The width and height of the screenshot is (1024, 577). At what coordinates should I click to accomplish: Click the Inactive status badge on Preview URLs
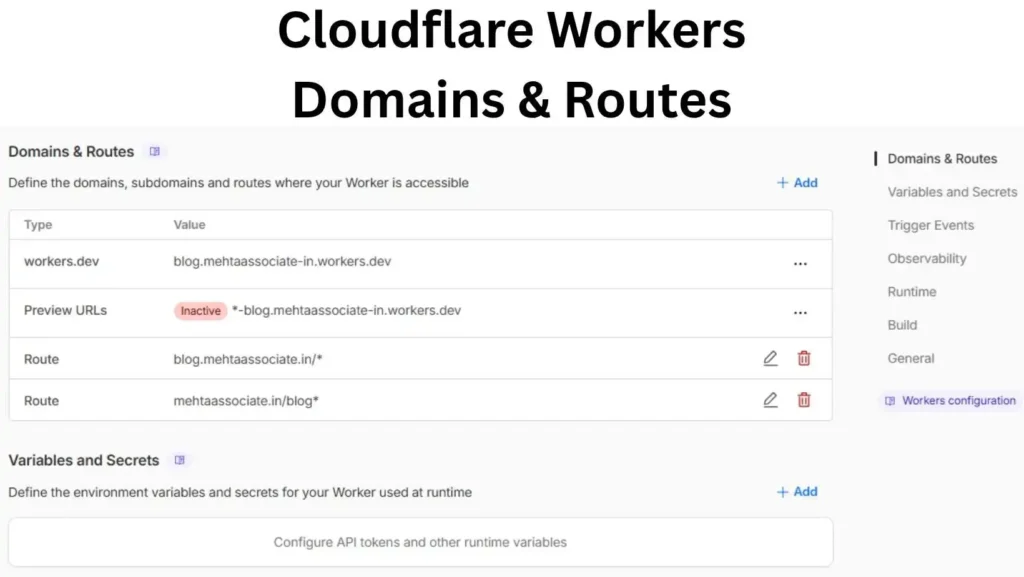(200, 311)
